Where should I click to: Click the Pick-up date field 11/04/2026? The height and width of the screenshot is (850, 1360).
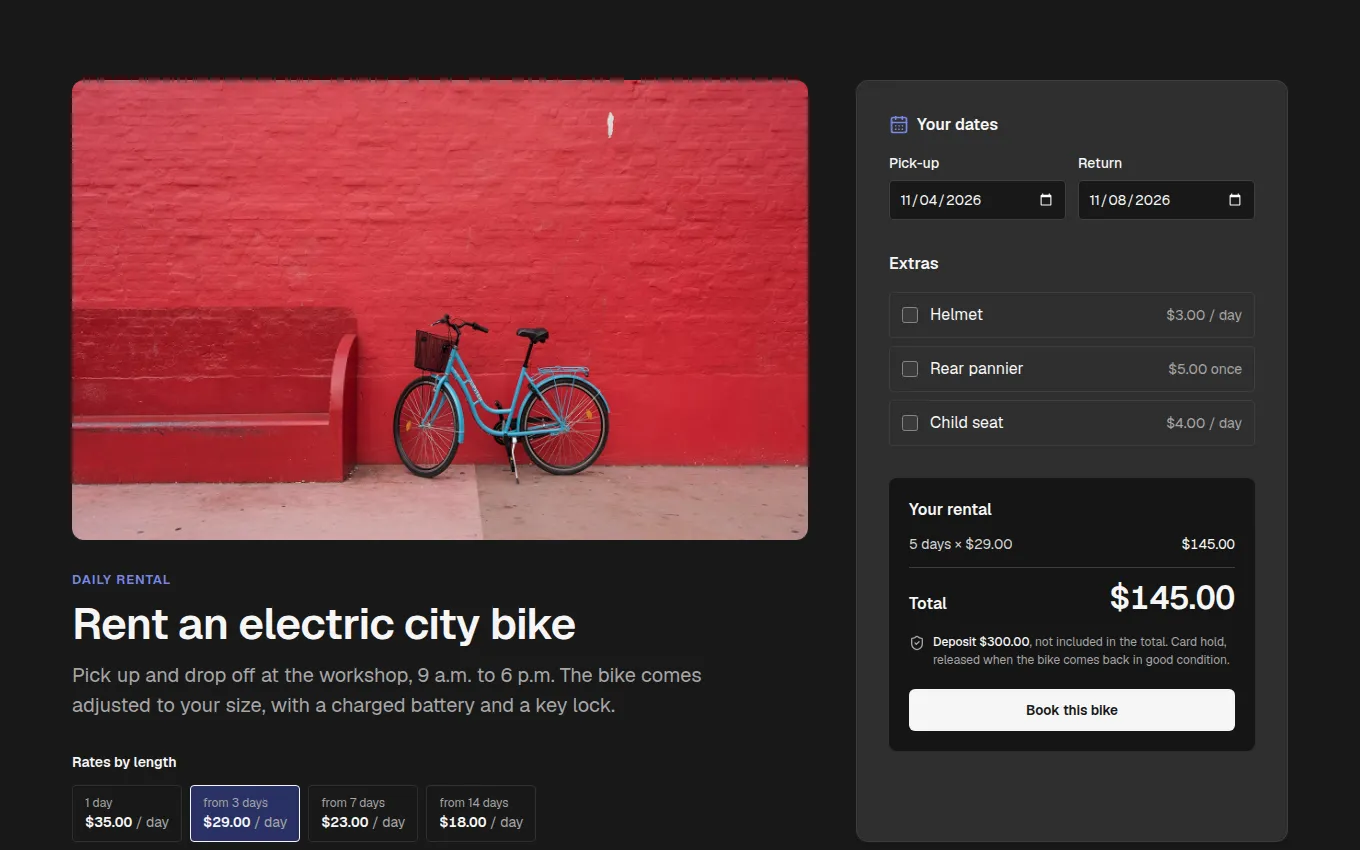[977, 200]
